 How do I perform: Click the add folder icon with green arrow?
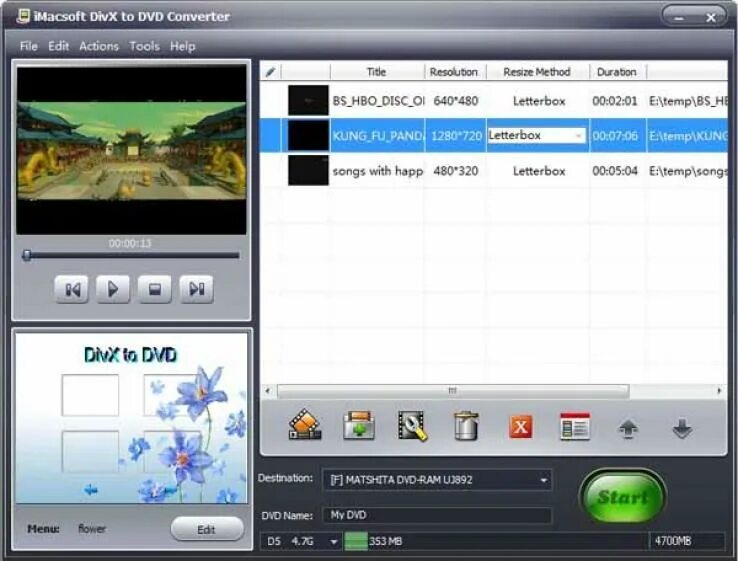(359, 425)
